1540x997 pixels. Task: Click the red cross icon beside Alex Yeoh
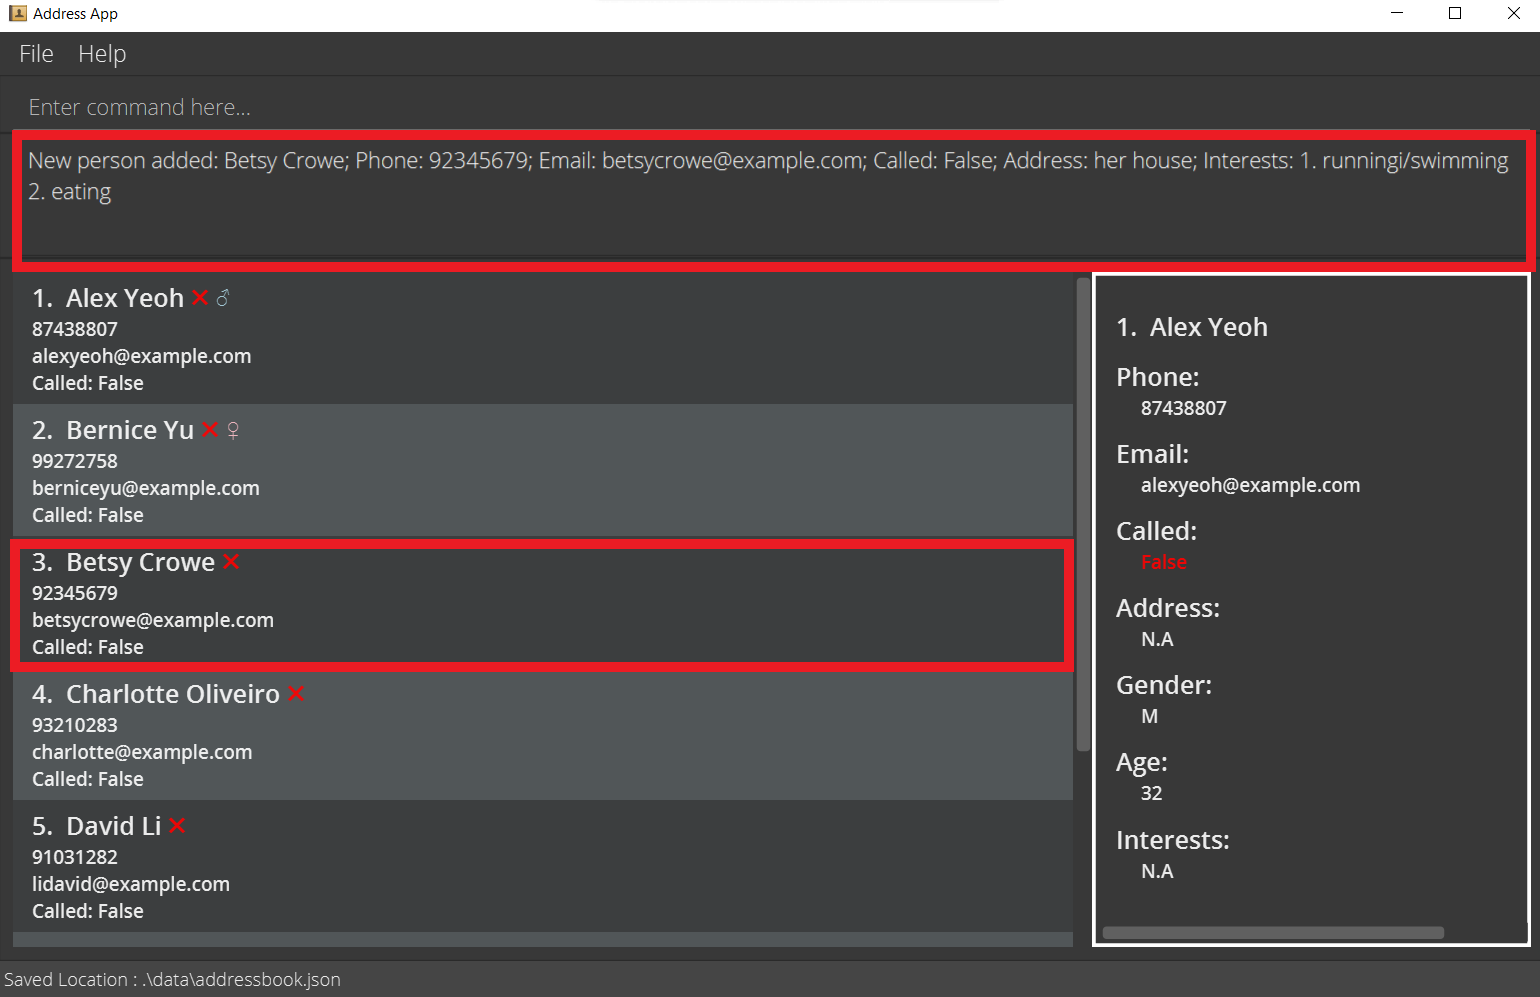point(200,298)
